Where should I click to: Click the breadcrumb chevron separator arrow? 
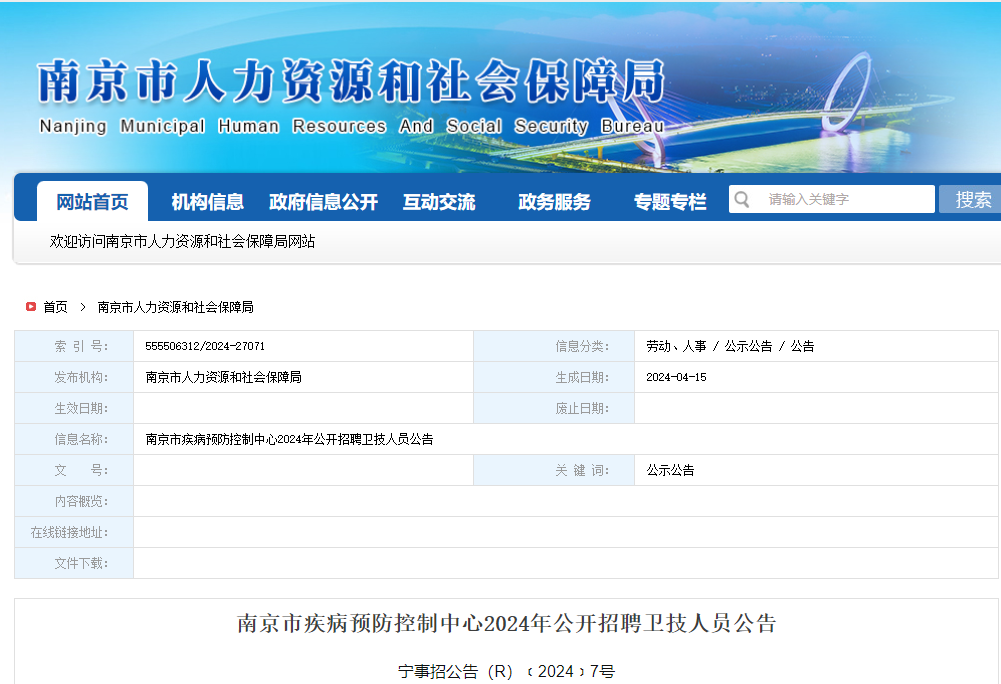click(x=83, y=307)
